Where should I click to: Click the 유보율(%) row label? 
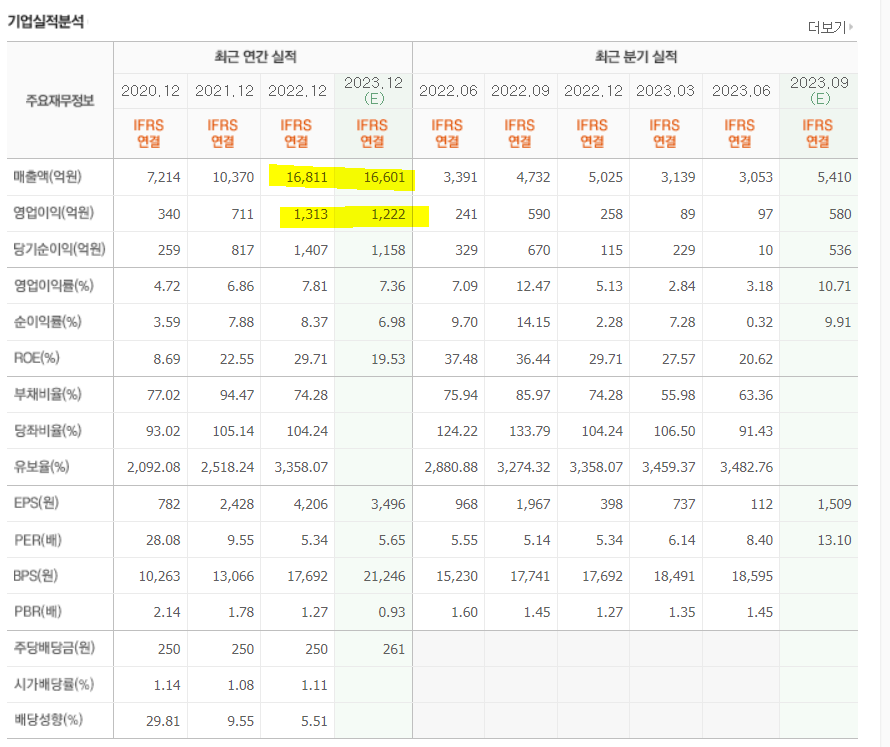(x=41, y=467)
